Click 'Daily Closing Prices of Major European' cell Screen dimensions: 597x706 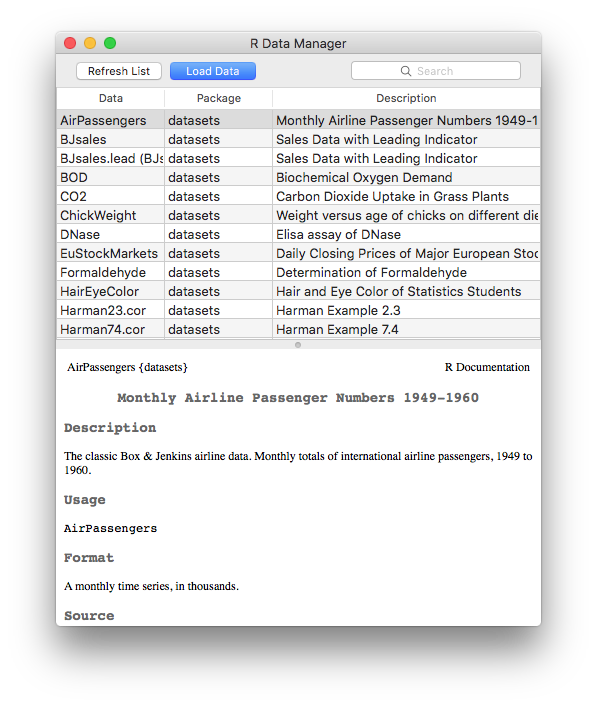pos(407,253)
